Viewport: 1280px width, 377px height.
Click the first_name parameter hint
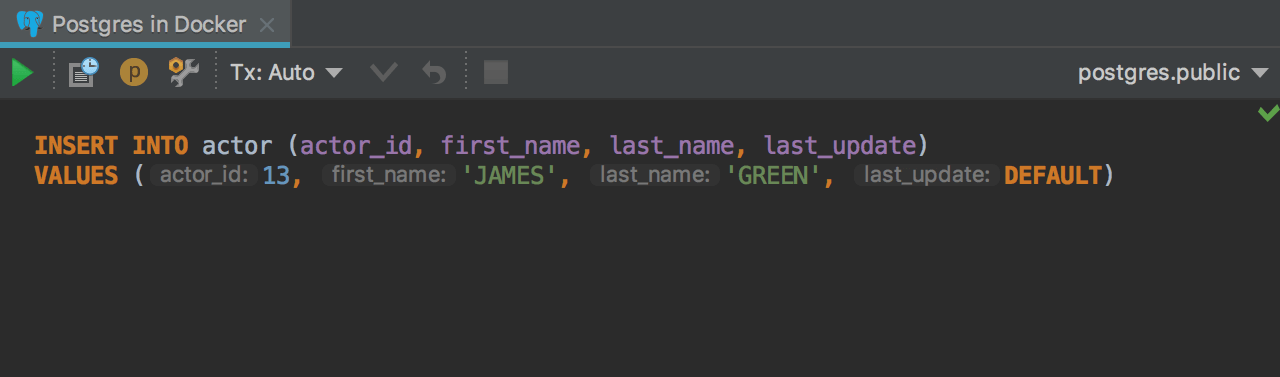[x=388, y=176]
